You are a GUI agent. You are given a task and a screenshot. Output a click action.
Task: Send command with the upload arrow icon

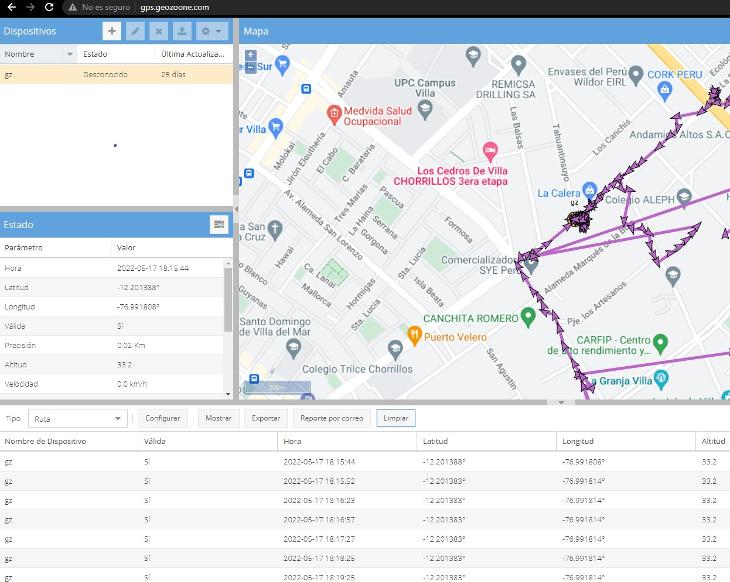coord(182,31)
